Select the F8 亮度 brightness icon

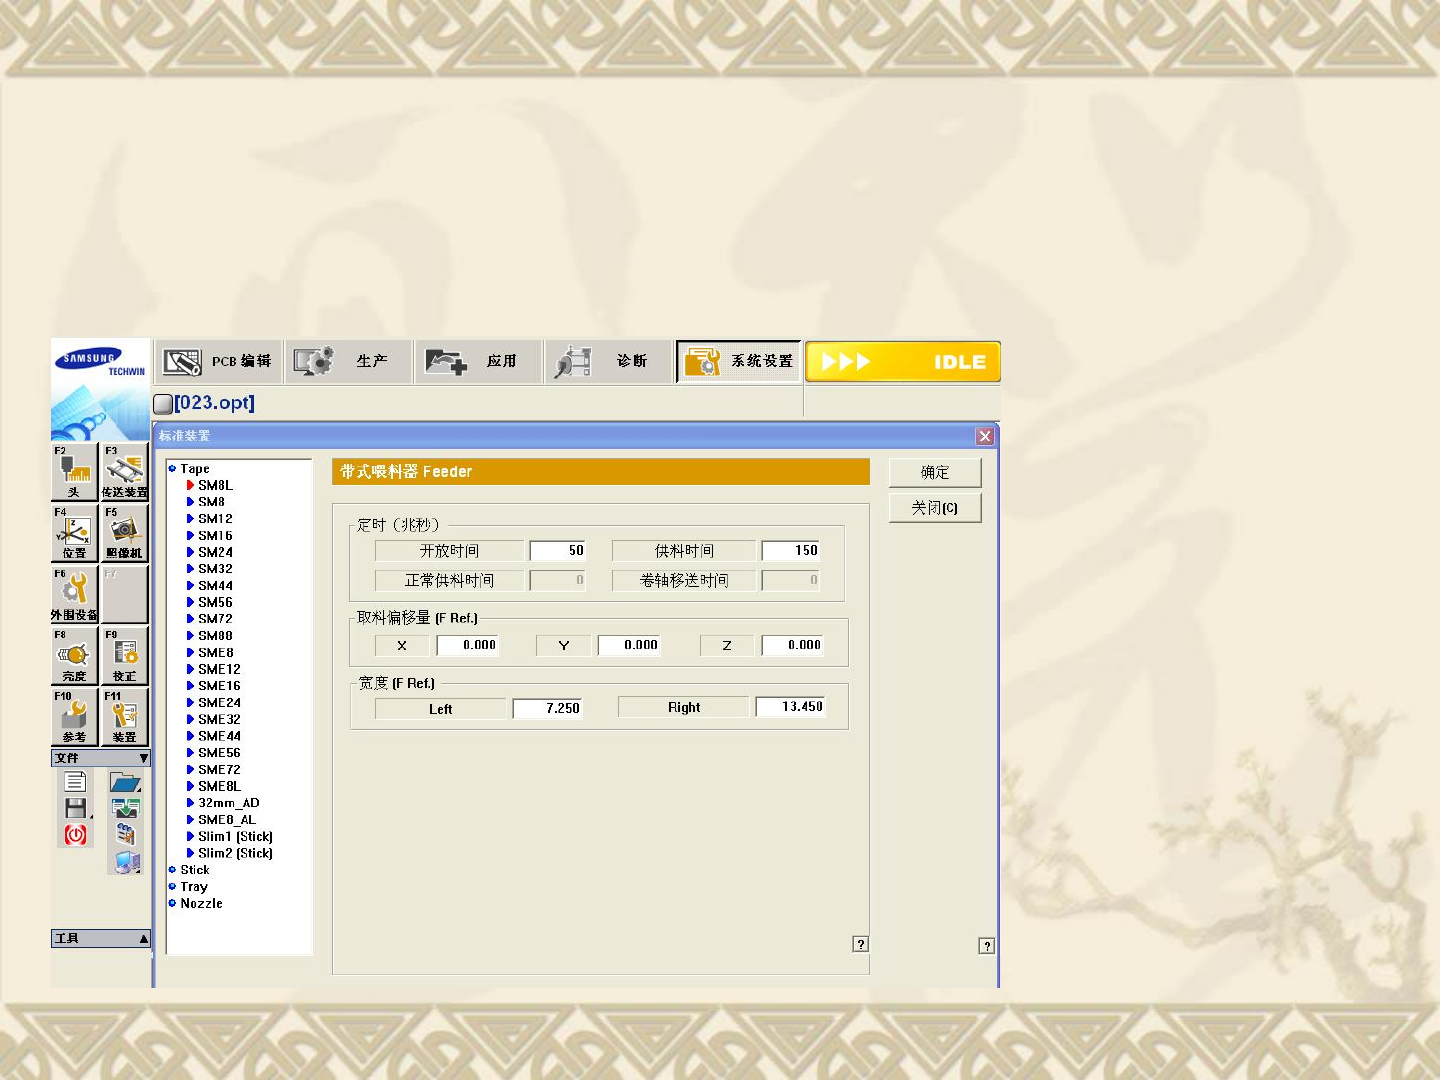pyautogui.click(x=75, y=656)
